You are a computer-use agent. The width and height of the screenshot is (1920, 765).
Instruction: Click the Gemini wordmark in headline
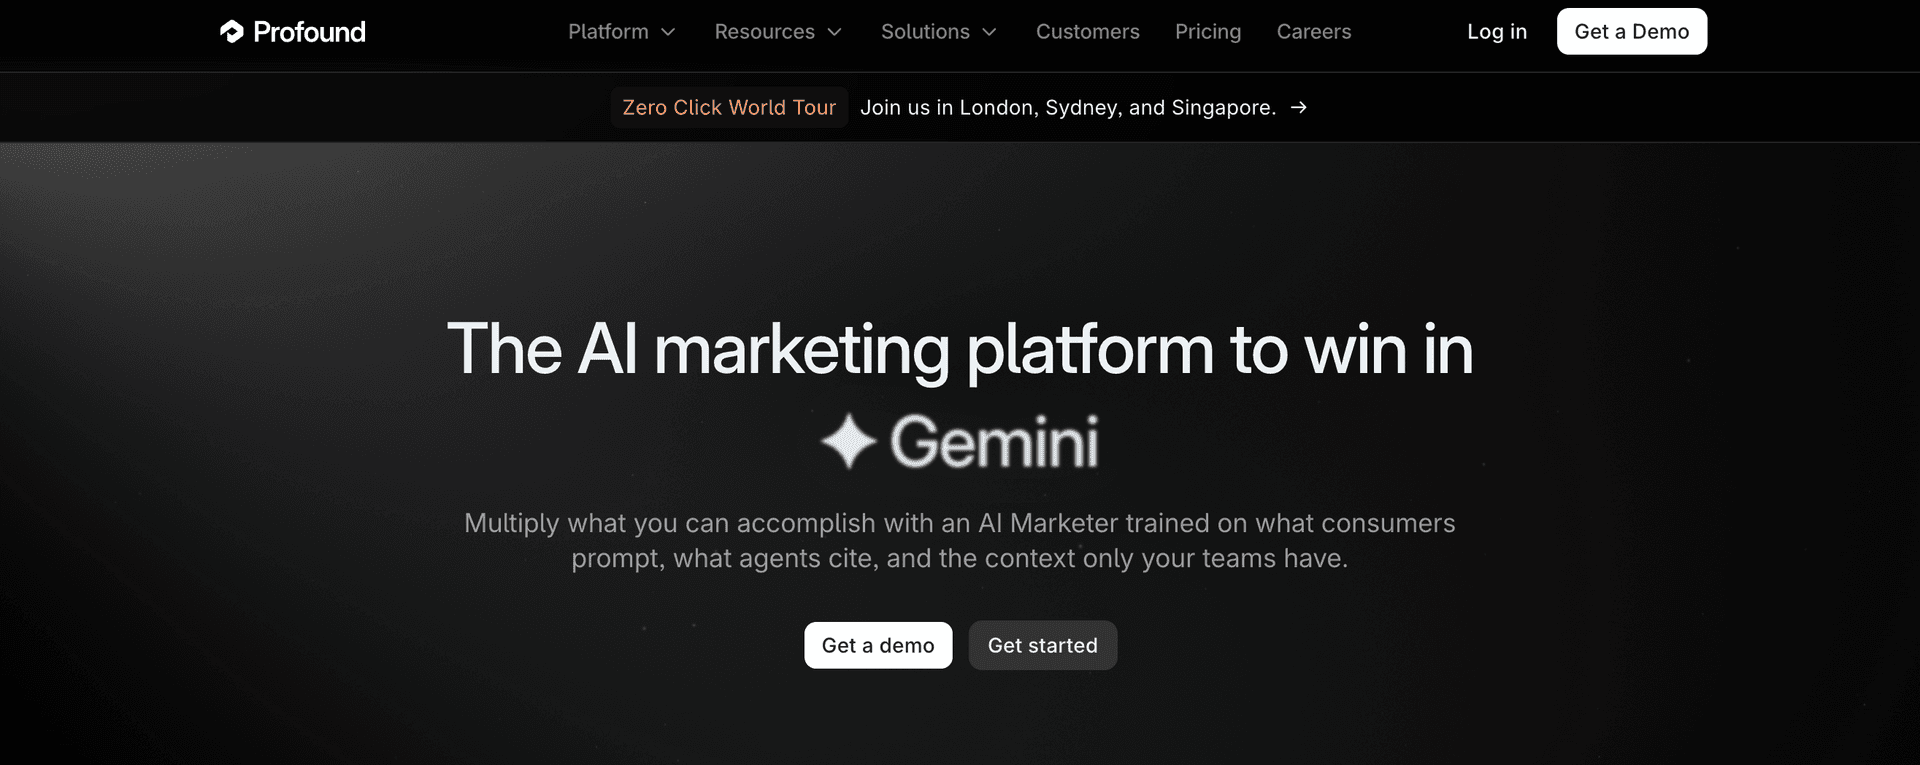[994, 442]
